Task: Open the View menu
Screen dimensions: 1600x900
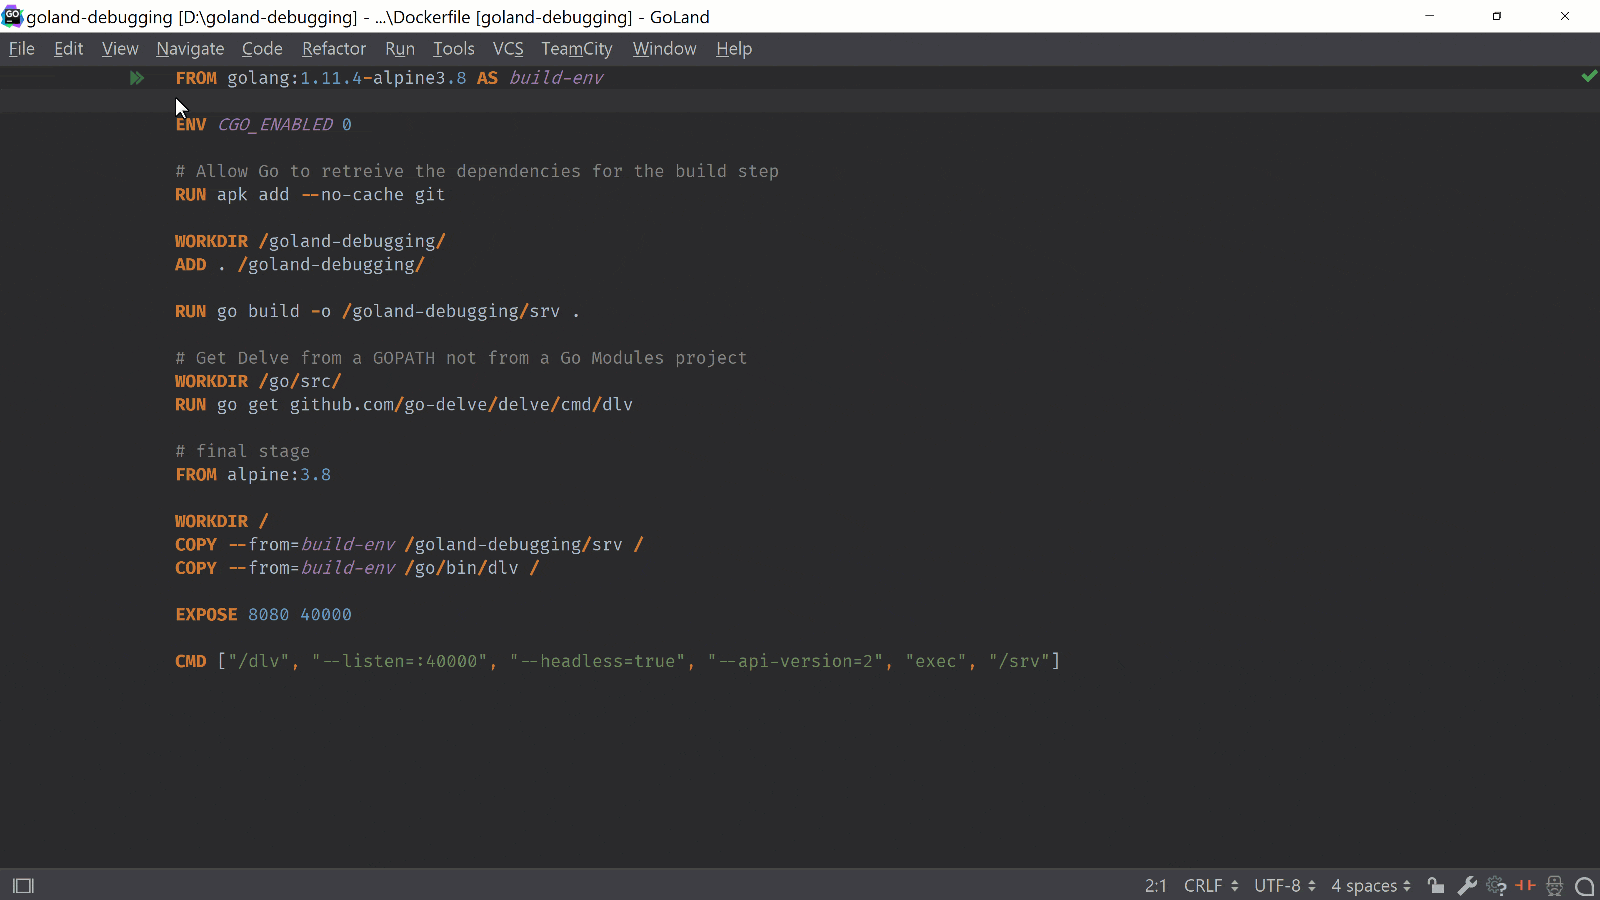Action: click(x=120, y=49)
